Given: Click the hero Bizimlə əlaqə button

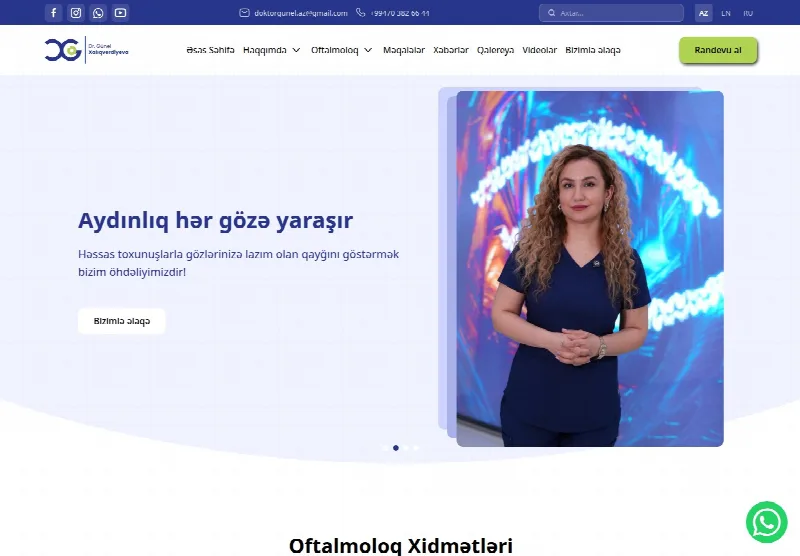Looking at the screenshot, I should click(x=121, y=321).
